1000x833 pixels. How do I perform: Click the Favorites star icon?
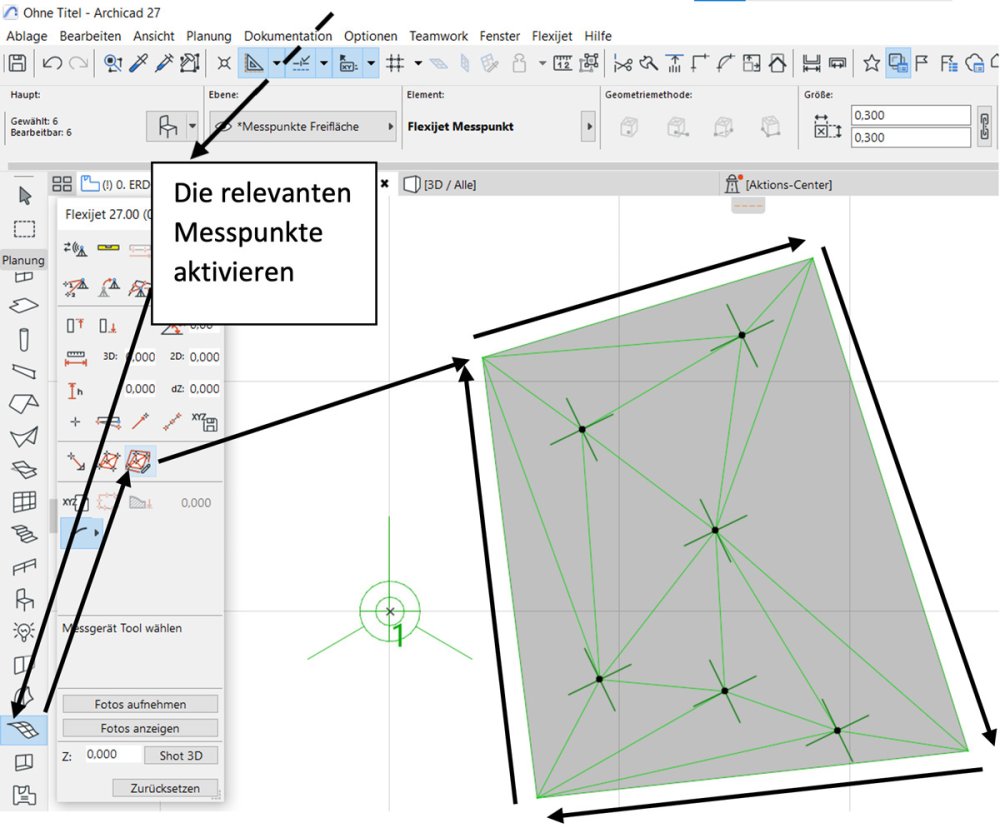[871, 63]
